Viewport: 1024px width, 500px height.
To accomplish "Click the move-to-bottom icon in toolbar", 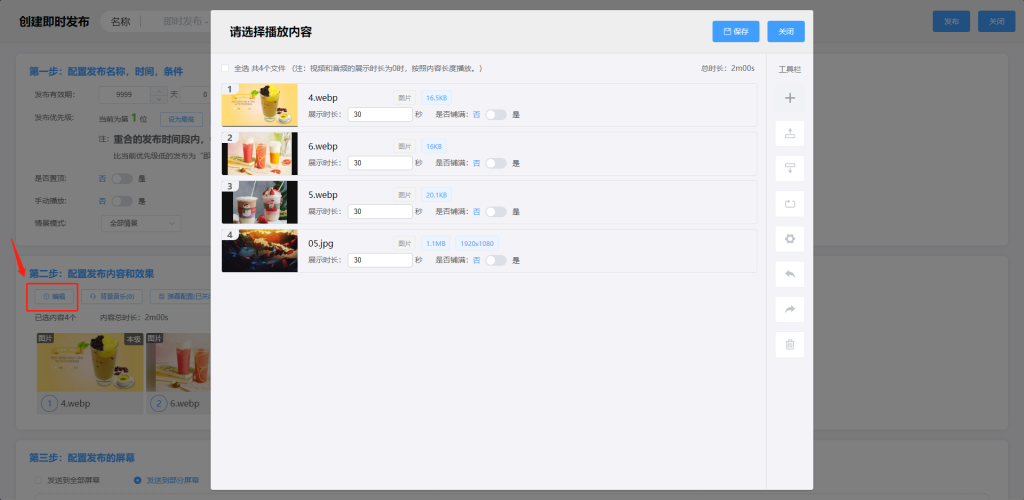I will point(790,168).
